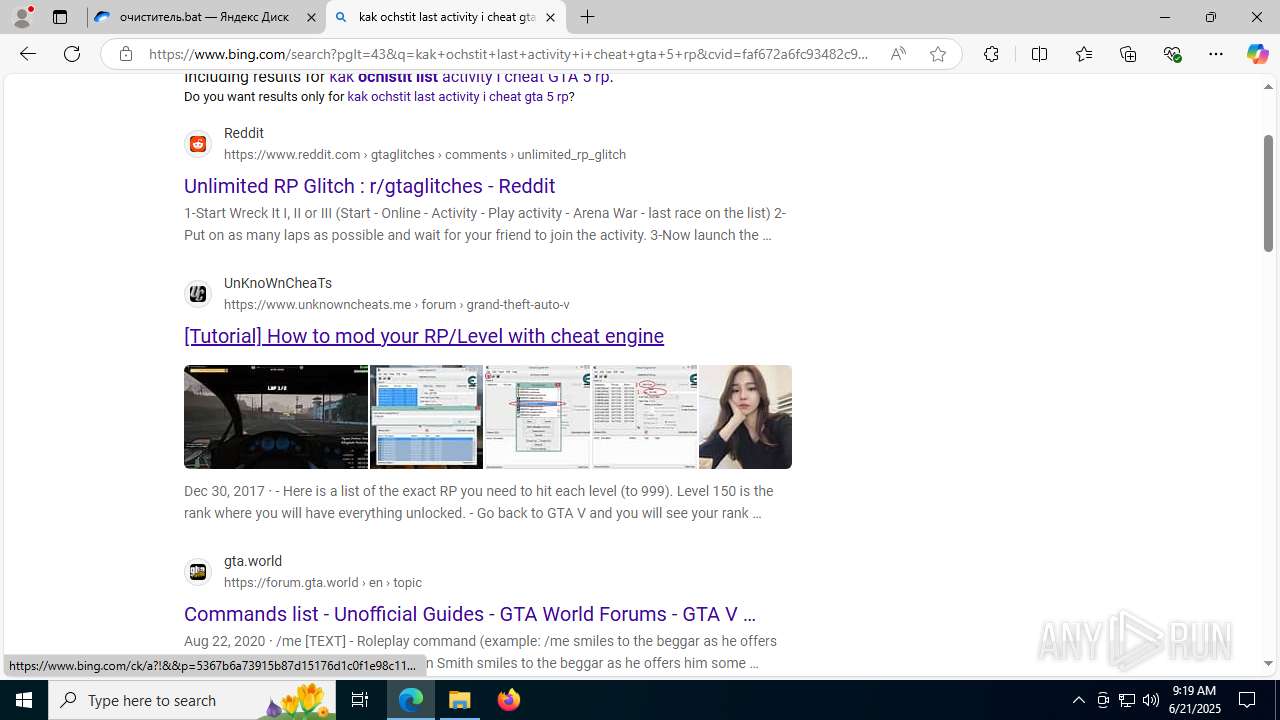Refresh the current page

click(72, 54)
